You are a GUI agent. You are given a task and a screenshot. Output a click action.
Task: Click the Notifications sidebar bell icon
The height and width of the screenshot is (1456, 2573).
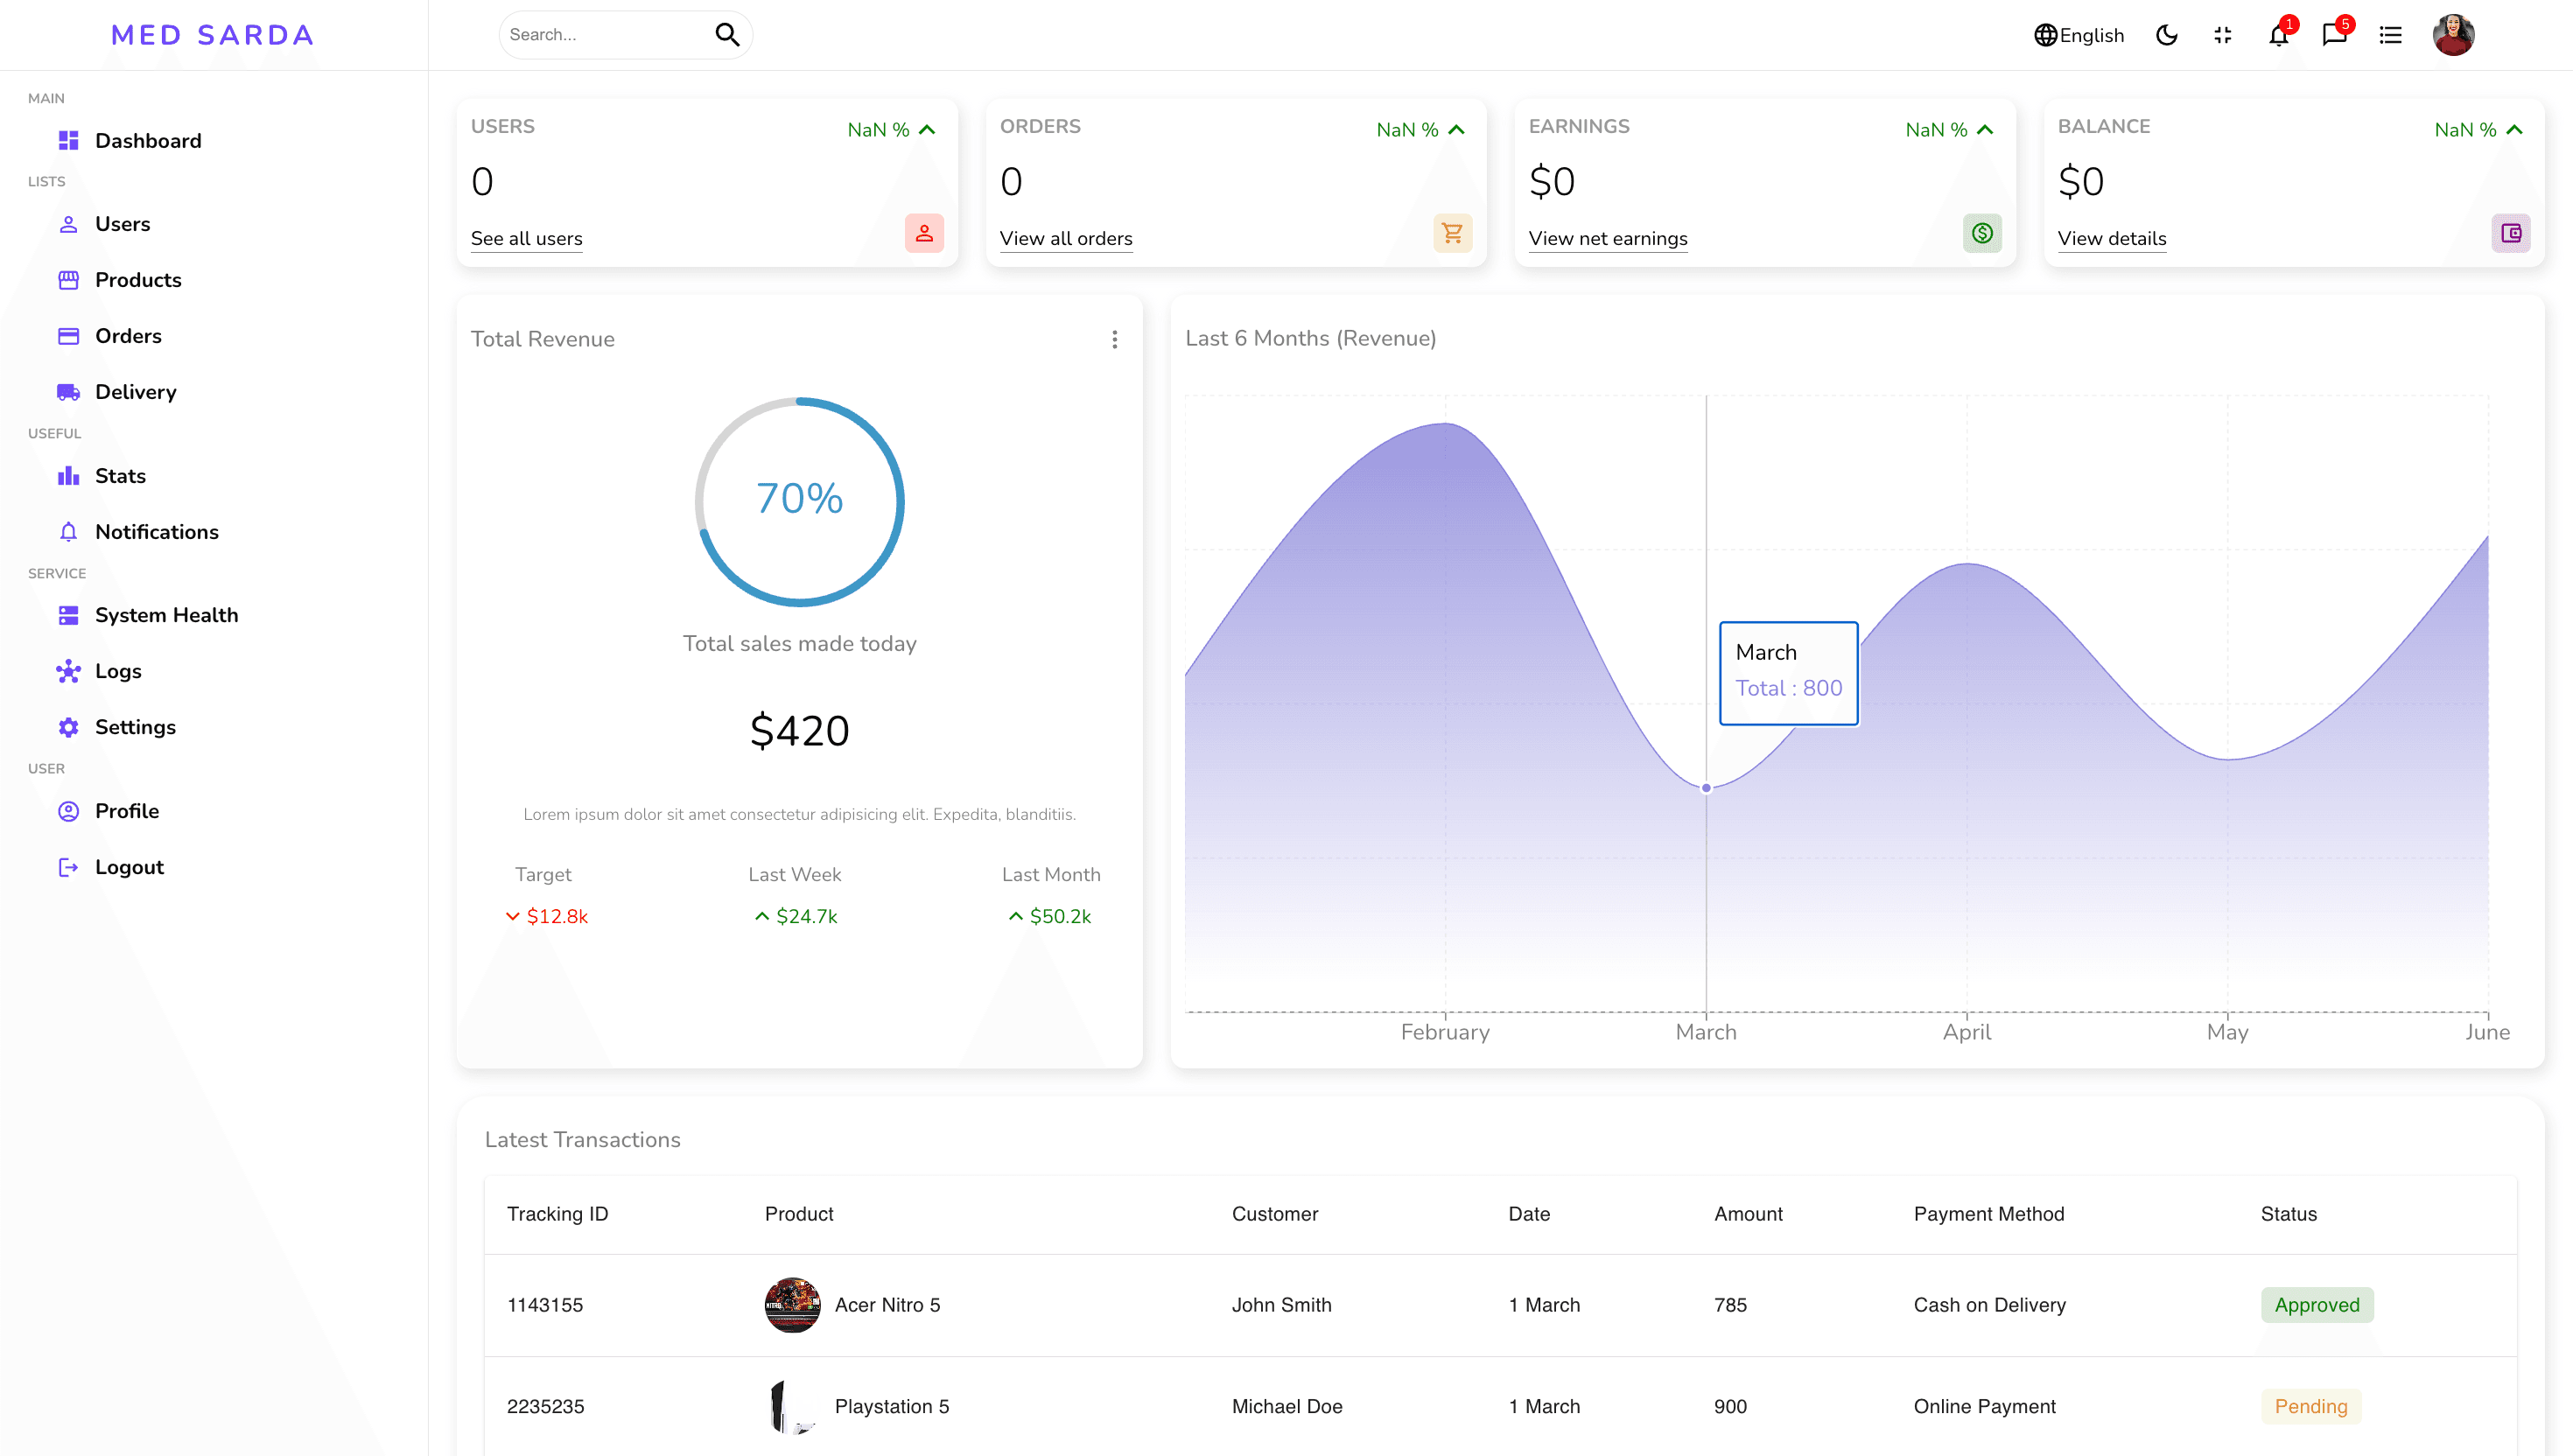click(68, 532)
